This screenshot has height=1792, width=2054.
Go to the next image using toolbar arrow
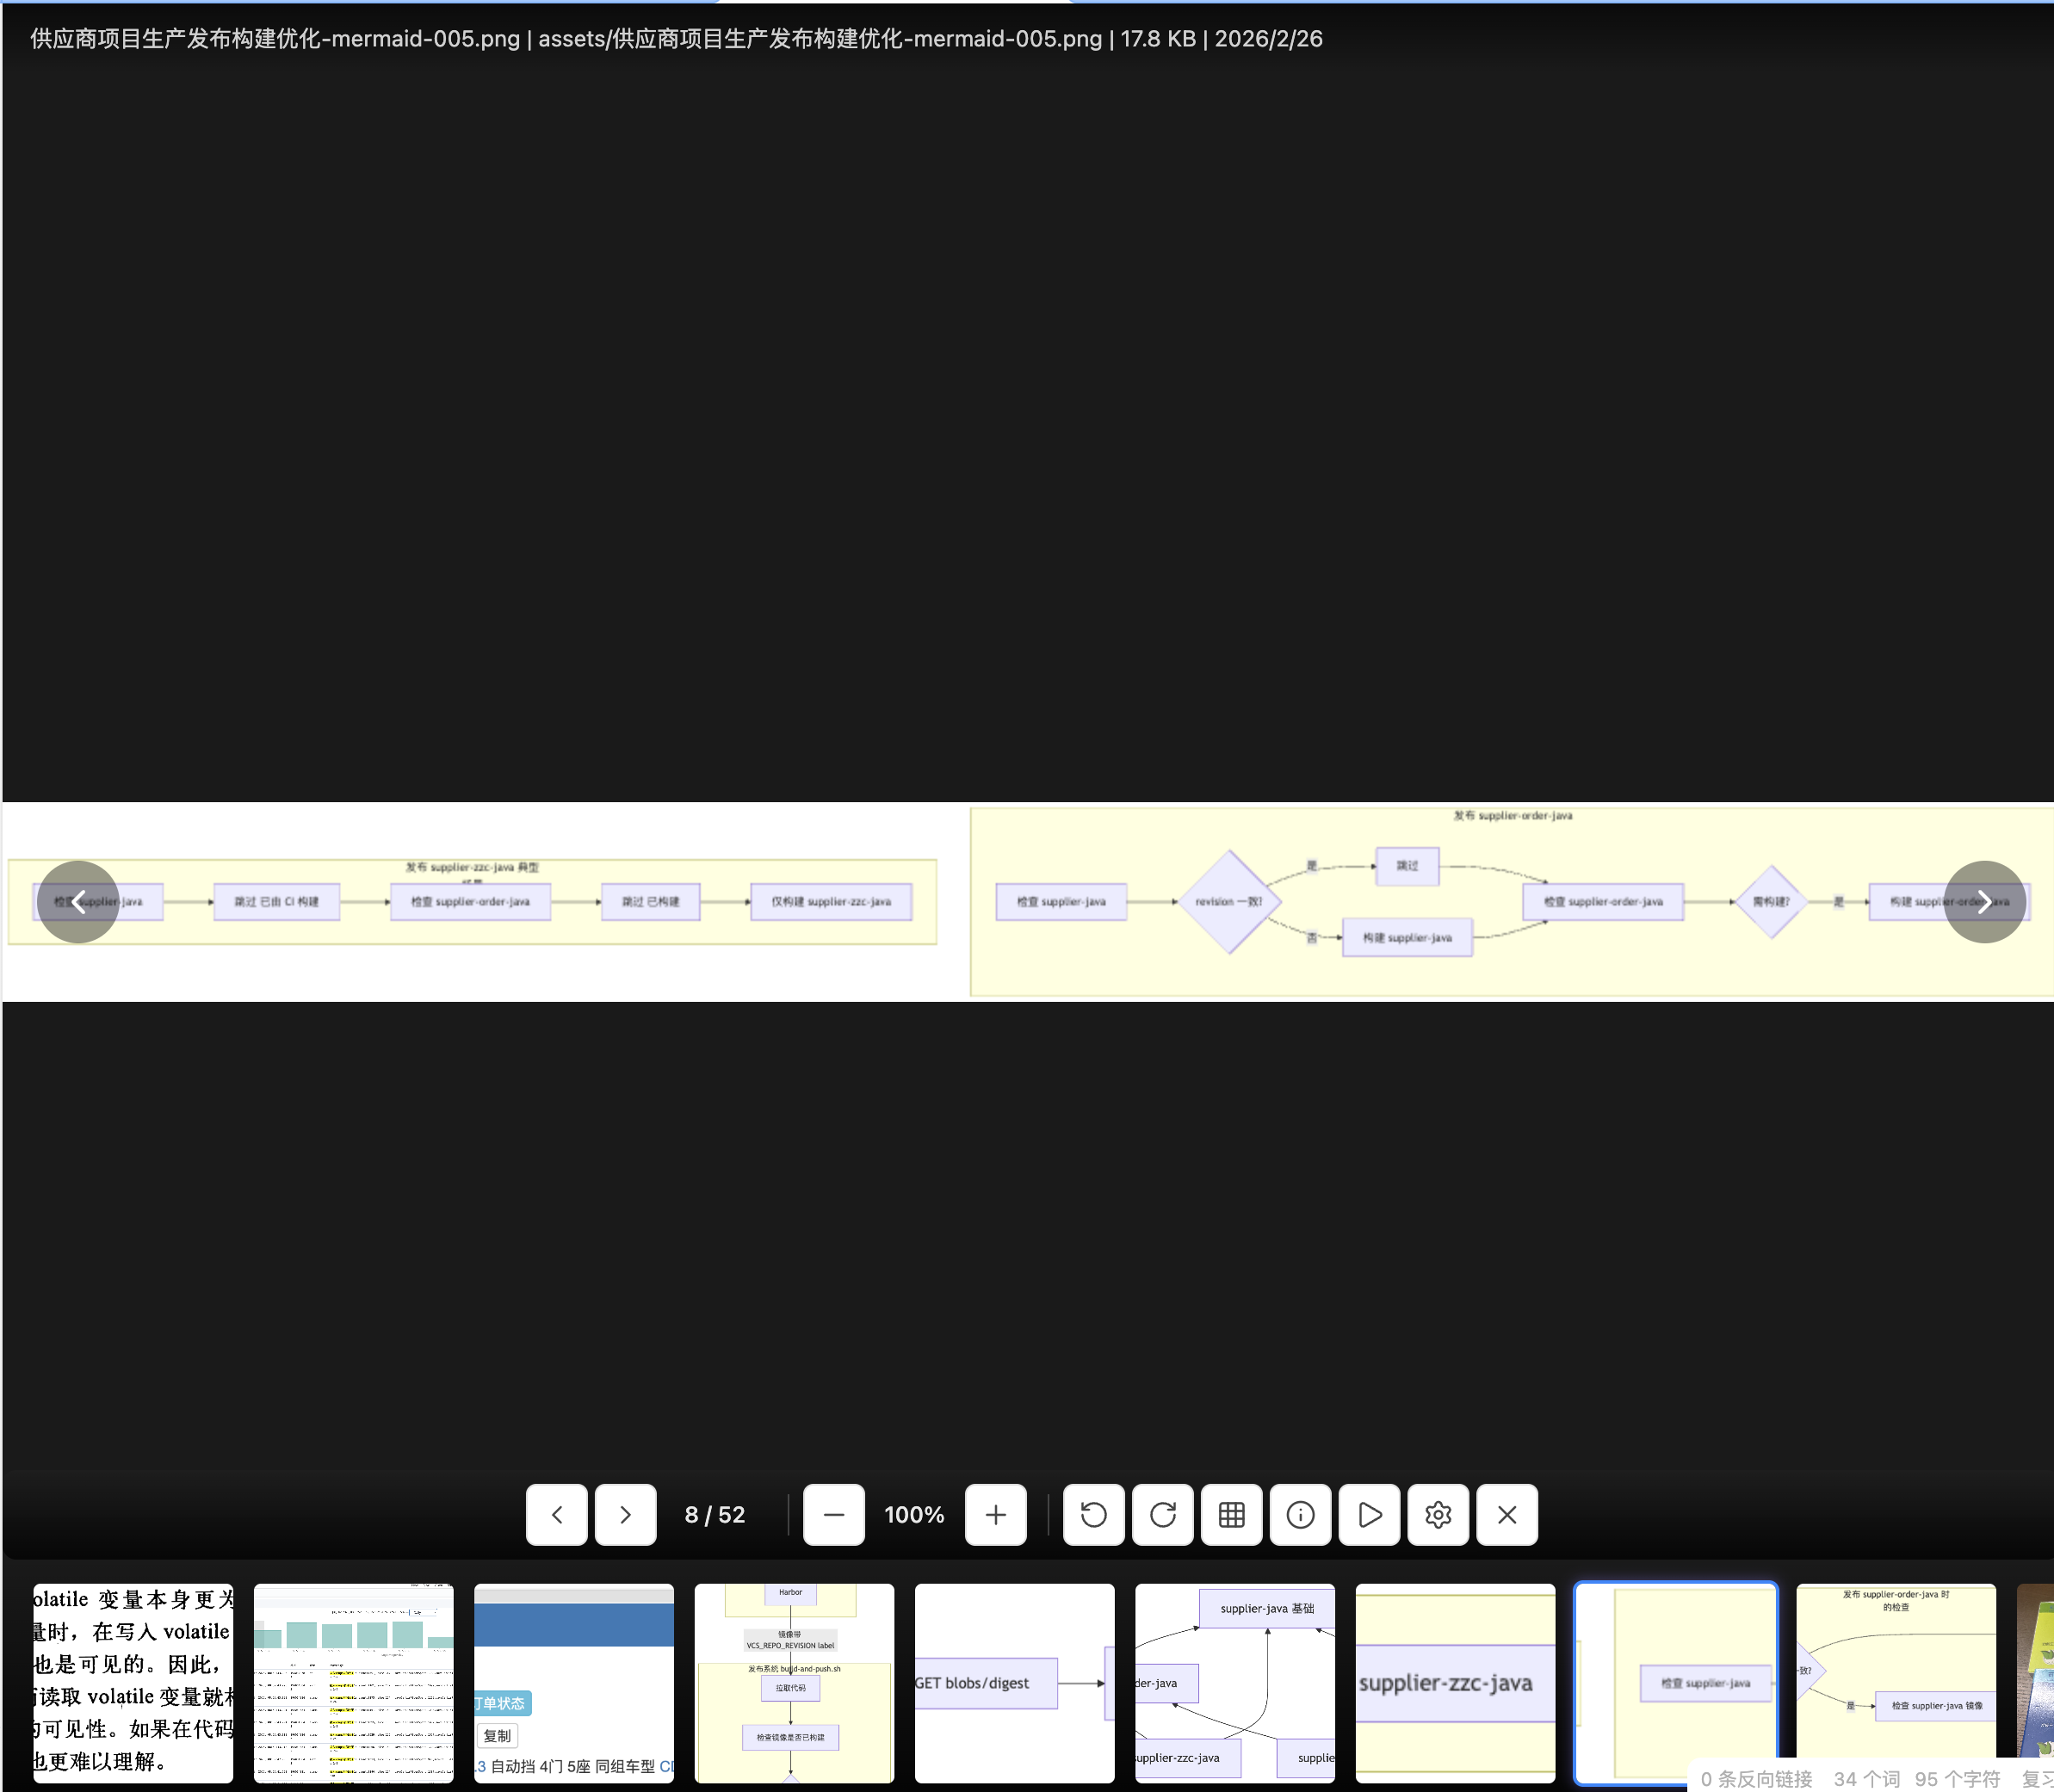point(625,1514)
